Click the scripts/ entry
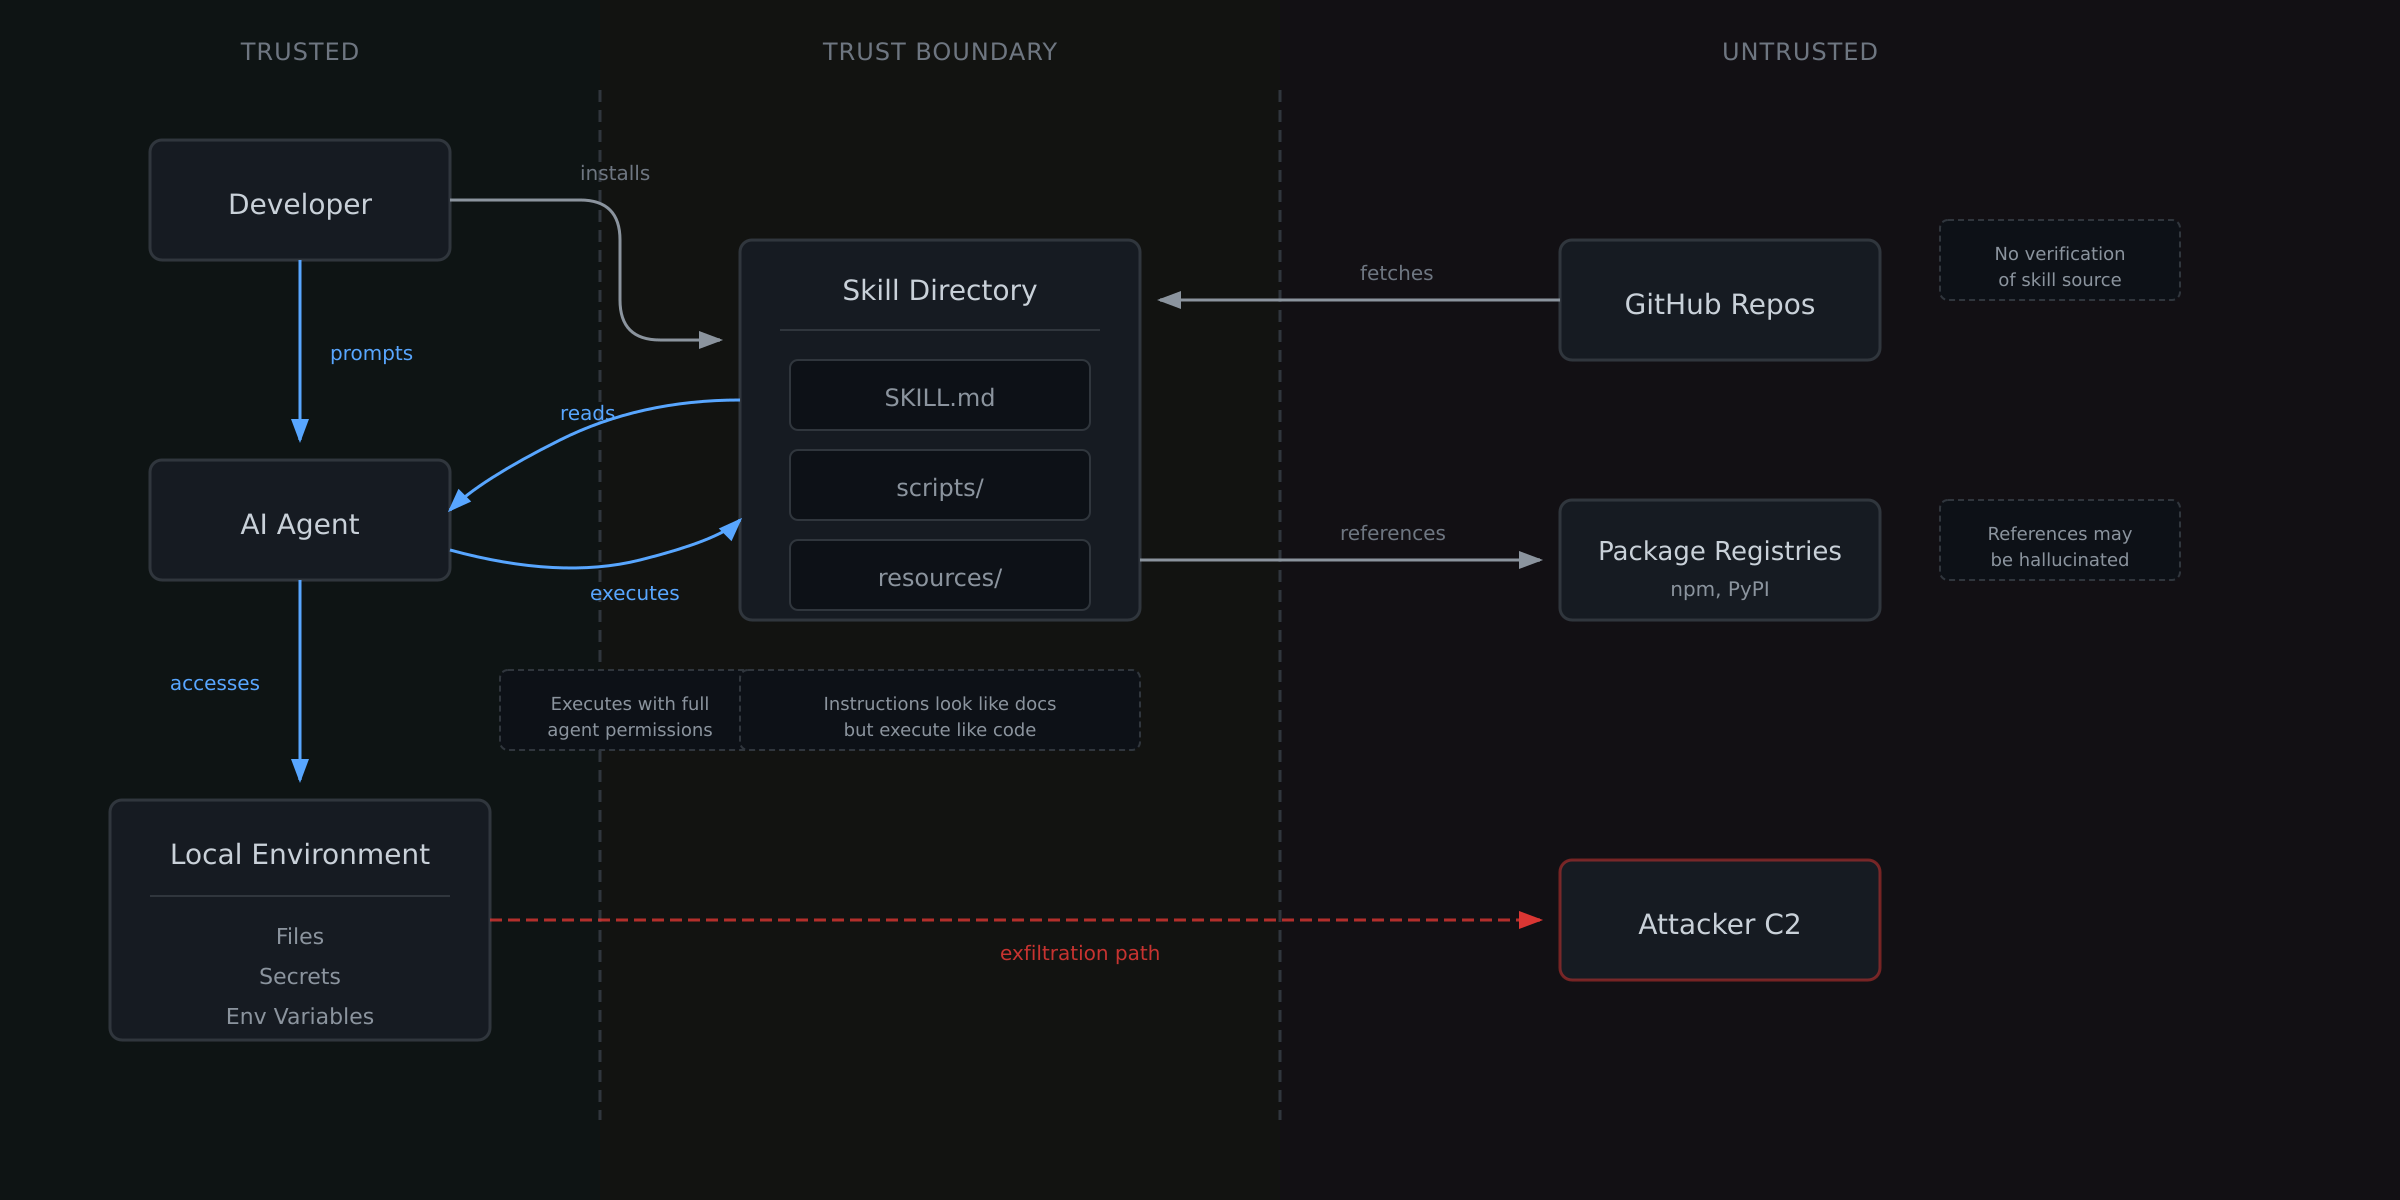The height and width of the screenshot is (1200, 2400). click(x=938, y=486)
